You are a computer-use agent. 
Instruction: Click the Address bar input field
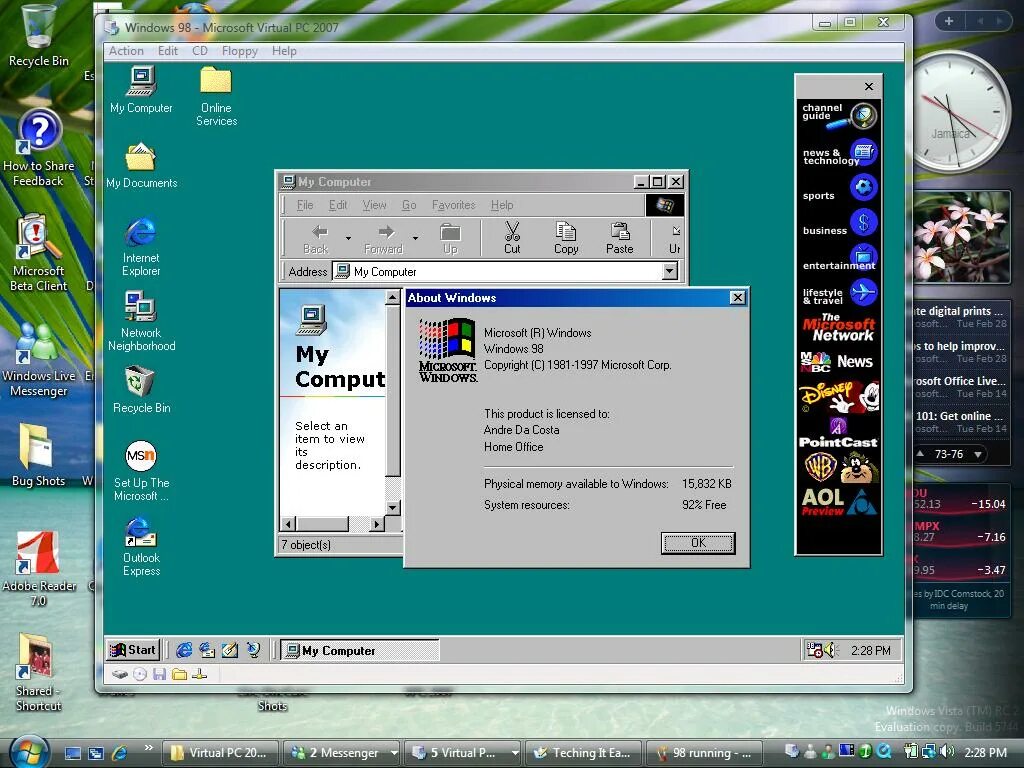click(x=498, y=272)
